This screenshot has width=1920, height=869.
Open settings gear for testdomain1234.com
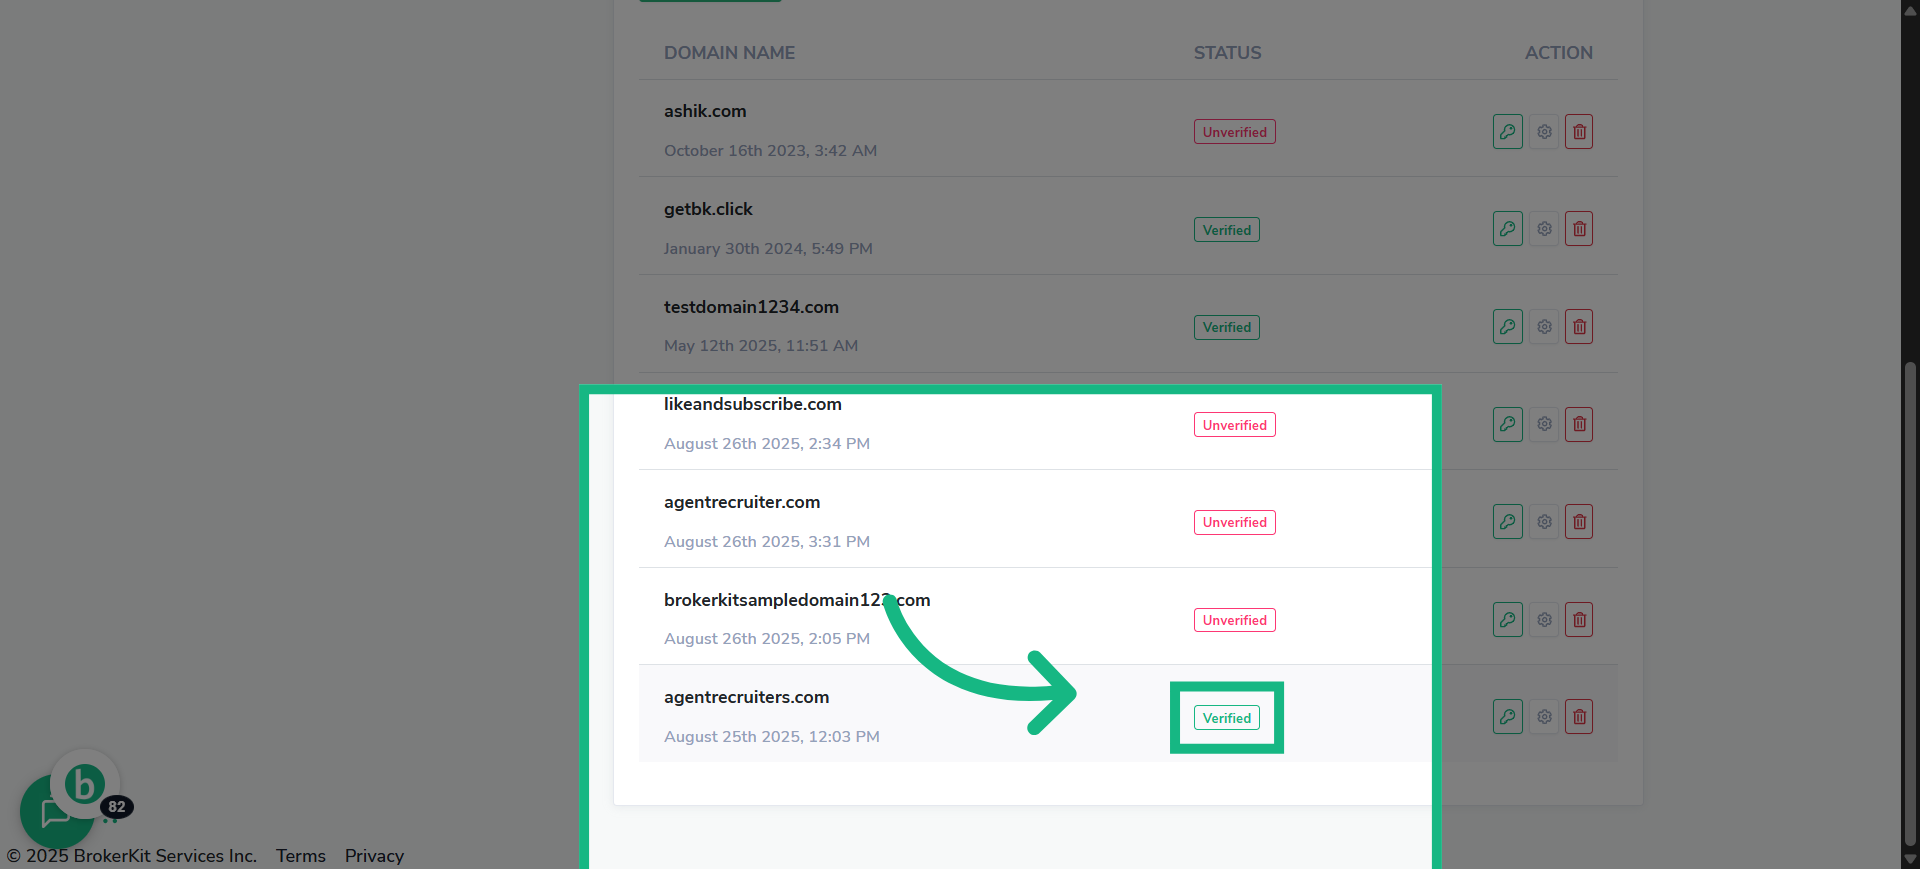pyautogui.click(x=1544, y=327)
